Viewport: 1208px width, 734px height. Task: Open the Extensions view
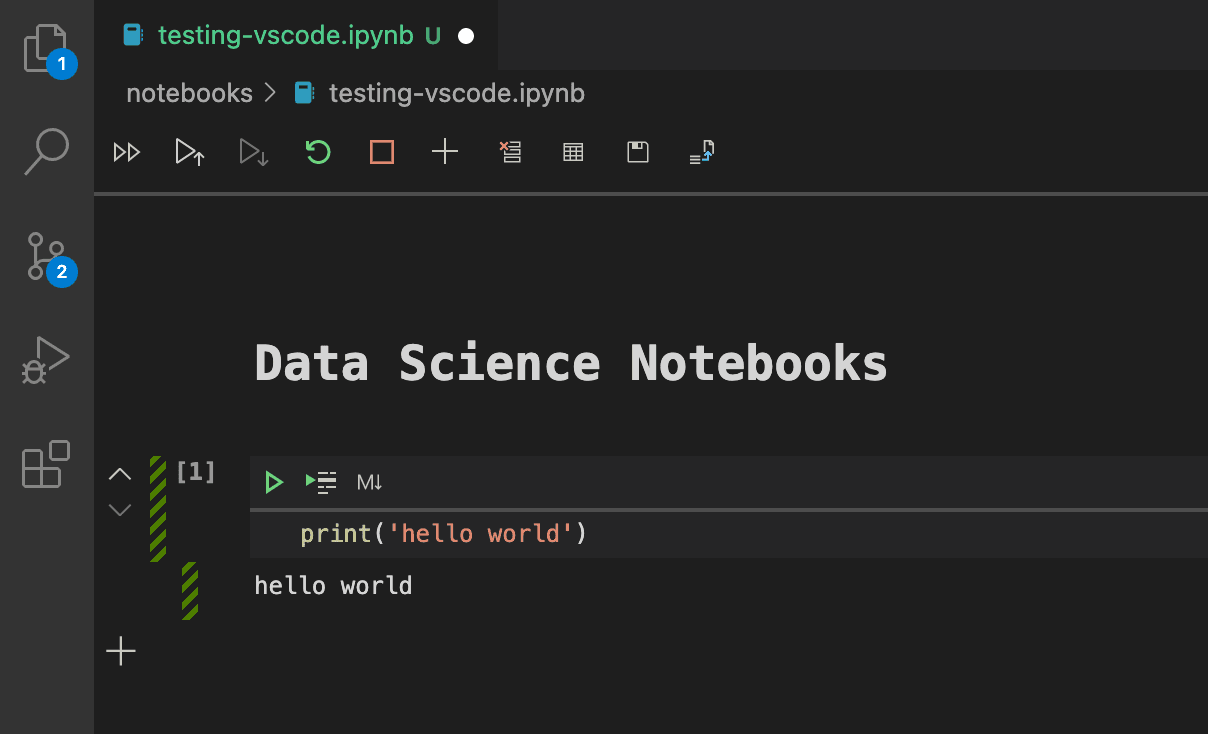(45, 464)
